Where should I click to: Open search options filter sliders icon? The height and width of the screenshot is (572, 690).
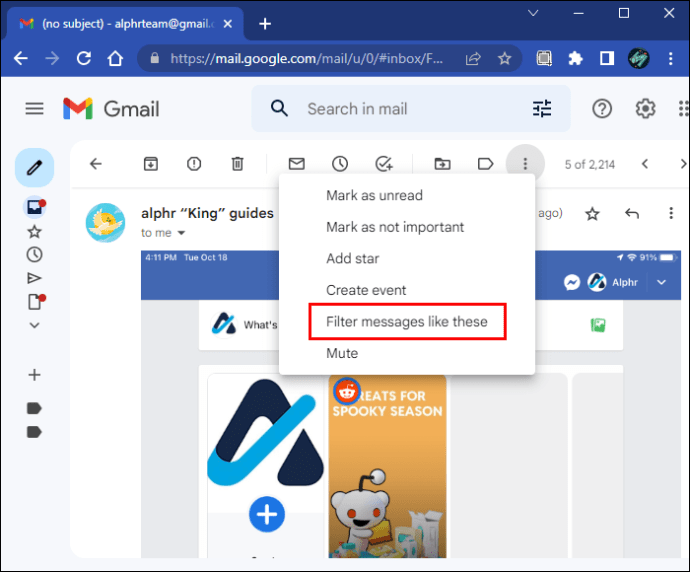(542, 108)
